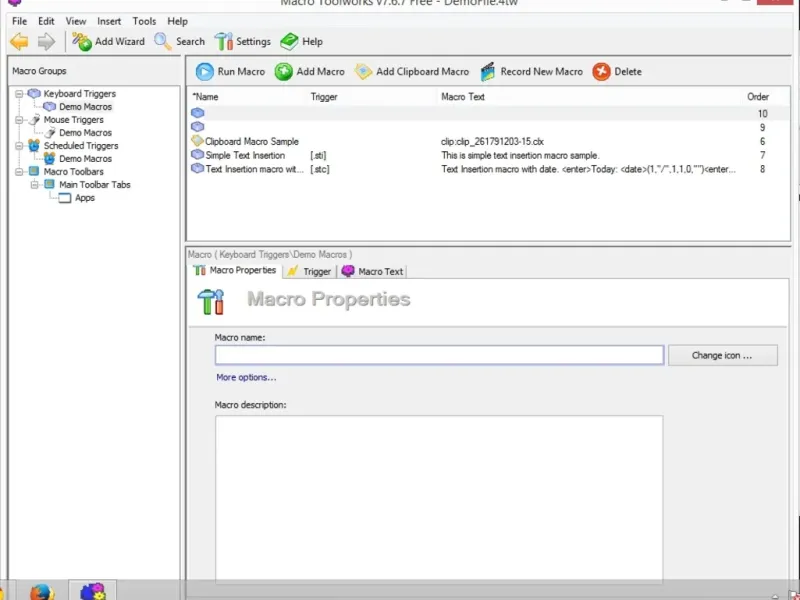Collapse the Keyboard Triggers tree node
Screen dimensions: 800x600
click(x=19, y=94)
